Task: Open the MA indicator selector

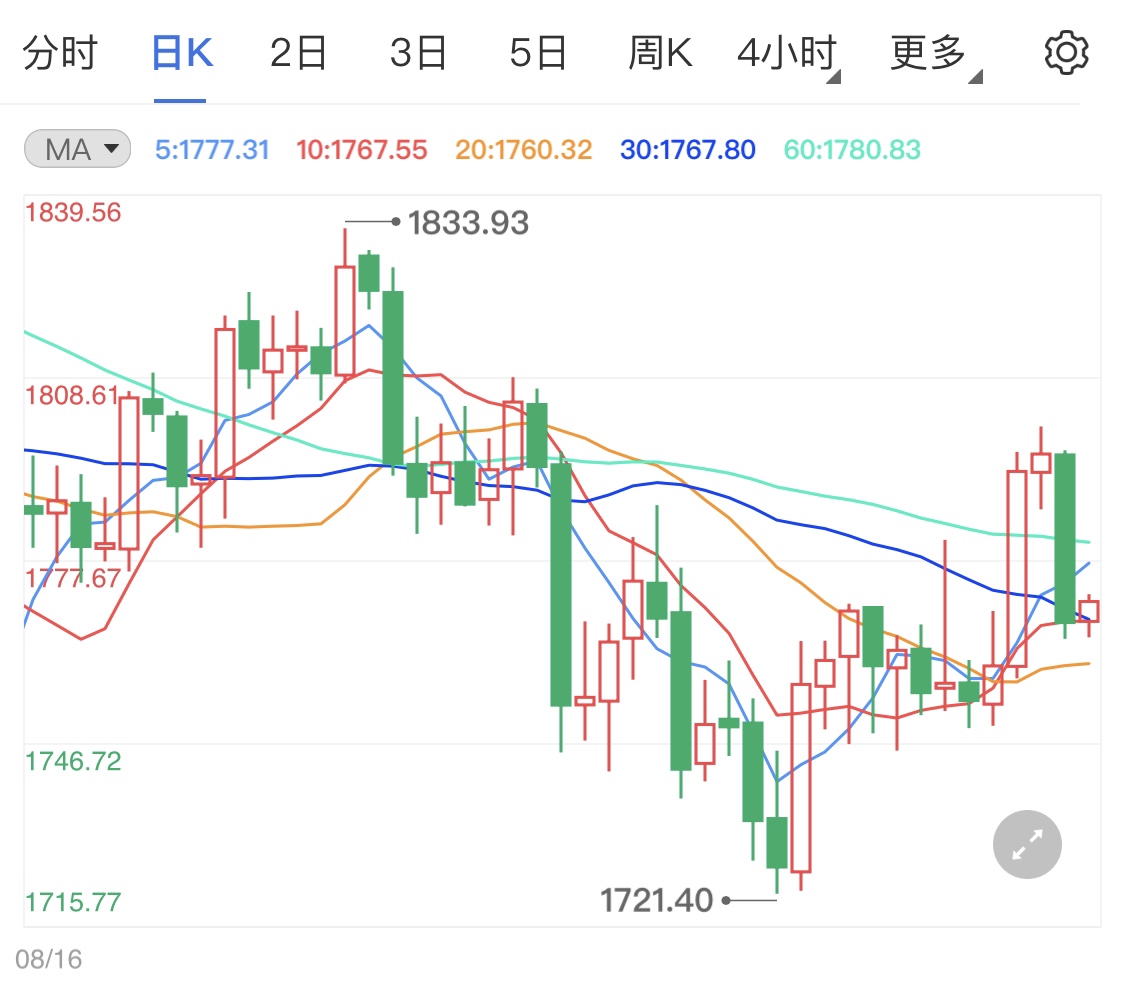Action: (x=77, y=148)
